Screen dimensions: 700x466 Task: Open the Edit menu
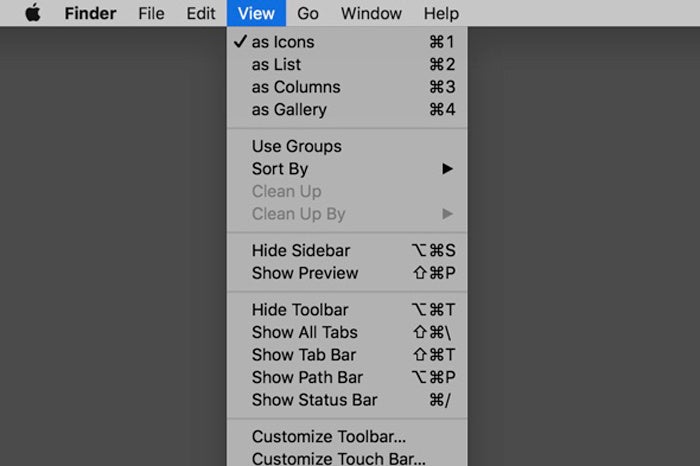pyautogui.click(x=200, y=13)
